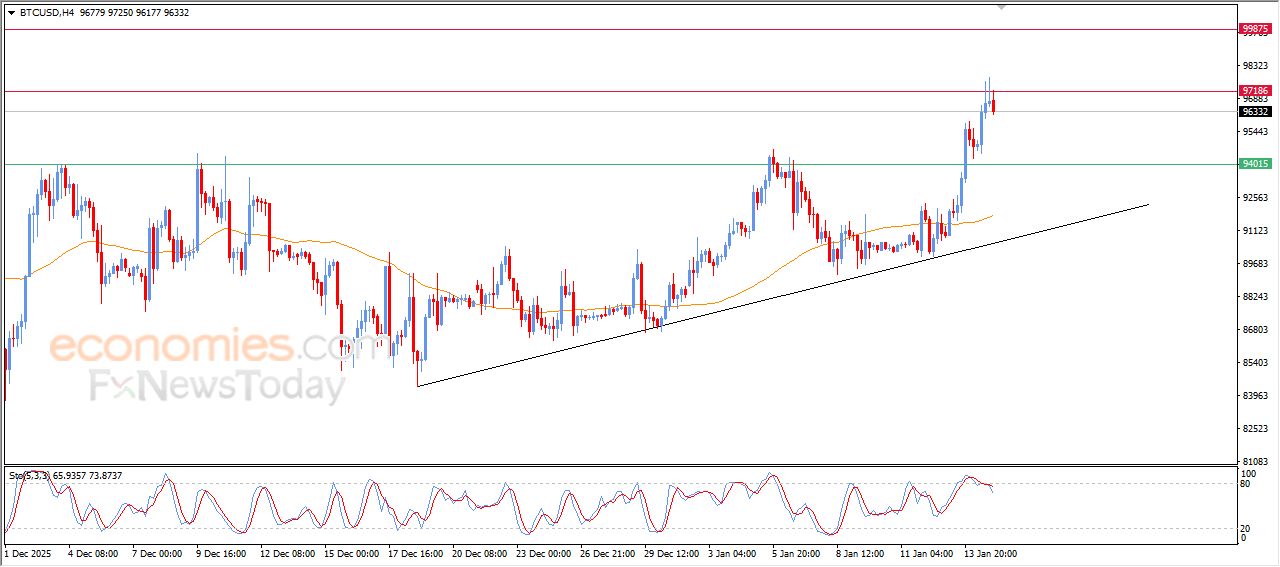Click the stochastic 20 level marker
The width and height of the screenshot is (1280, 567).
pyautogui.click(x=1246, y=528)
